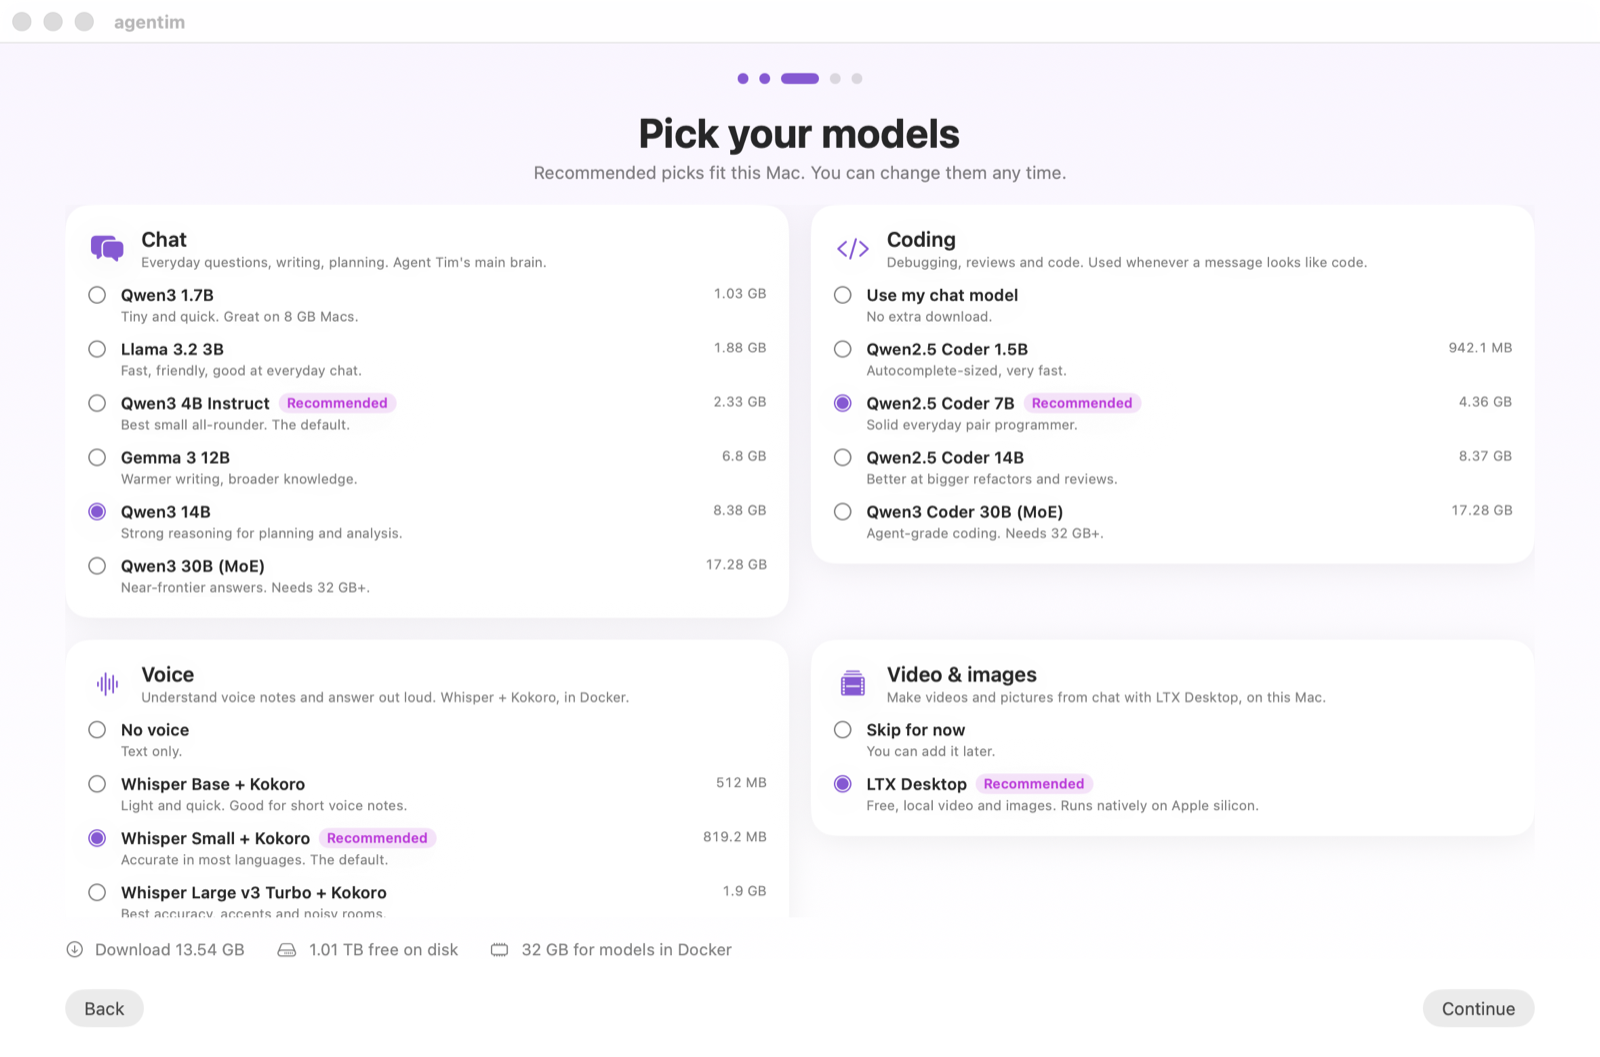Screen dimensions: 1600x1057
Task: Jump to the fourth step dot
Action: [x=835, y=78]
